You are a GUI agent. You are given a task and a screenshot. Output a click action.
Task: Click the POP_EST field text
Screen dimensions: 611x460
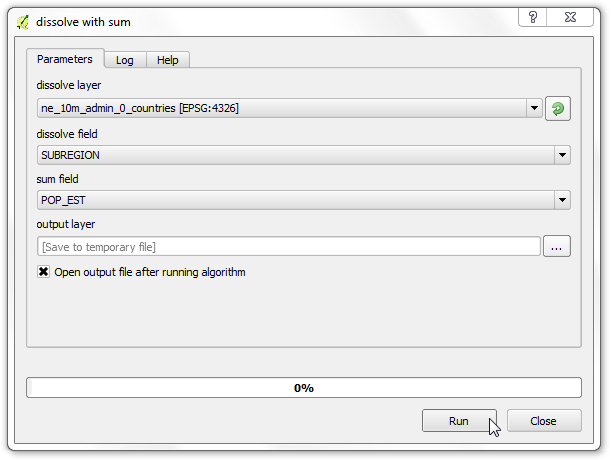click(x=63, y=200)
